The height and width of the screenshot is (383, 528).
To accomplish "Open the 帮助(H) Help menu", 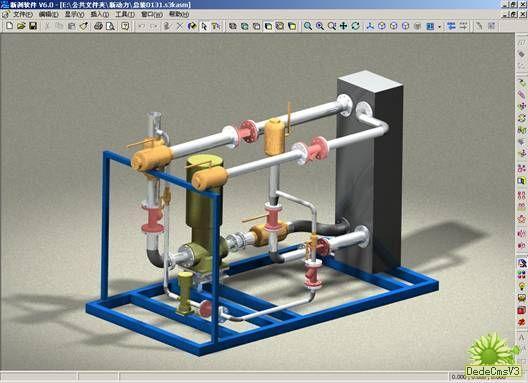I will (179, 14).
